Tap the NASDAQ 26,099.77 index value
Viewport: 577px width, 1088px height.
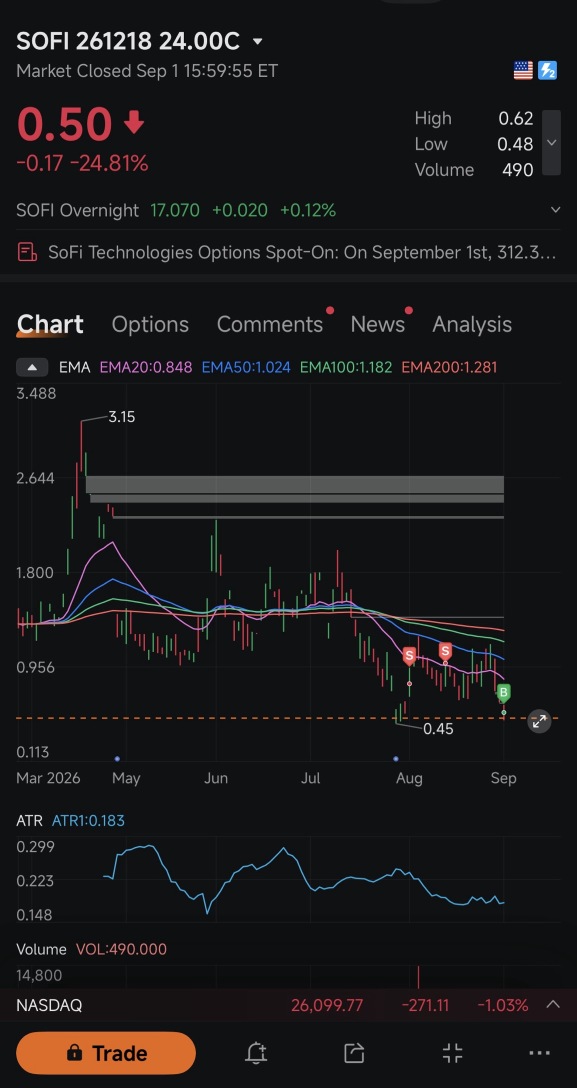coord(327,1005)
